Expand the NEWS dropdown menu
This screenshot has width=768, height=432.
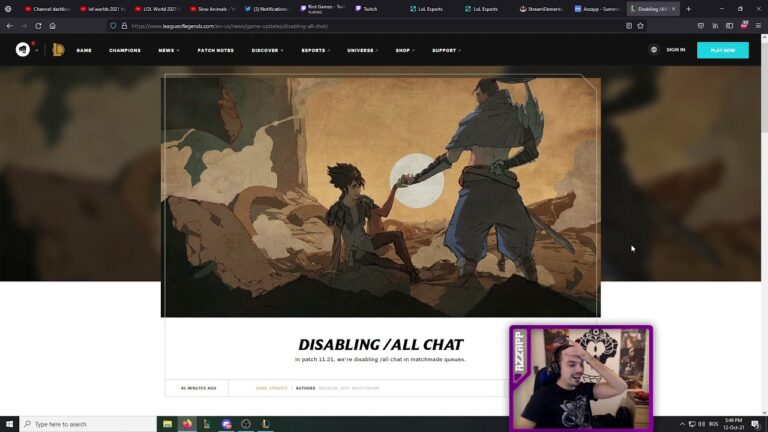[x=168, y=50]
